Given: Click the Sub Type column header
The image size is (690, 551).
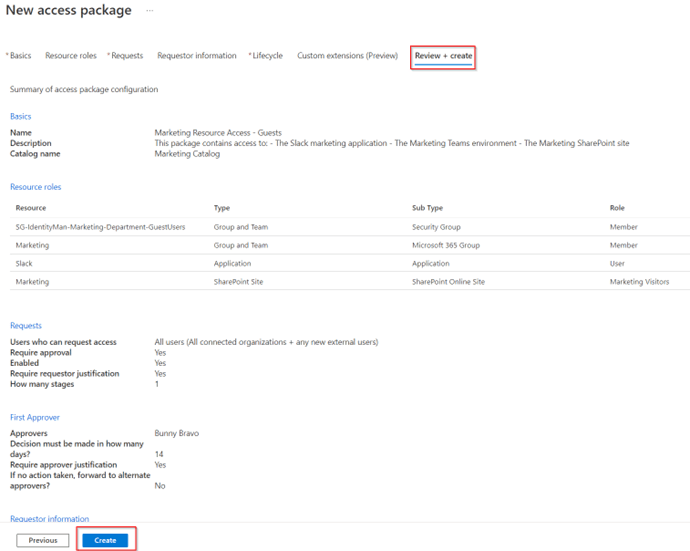Looking at the screenshot, I should (x=428, y=208).
